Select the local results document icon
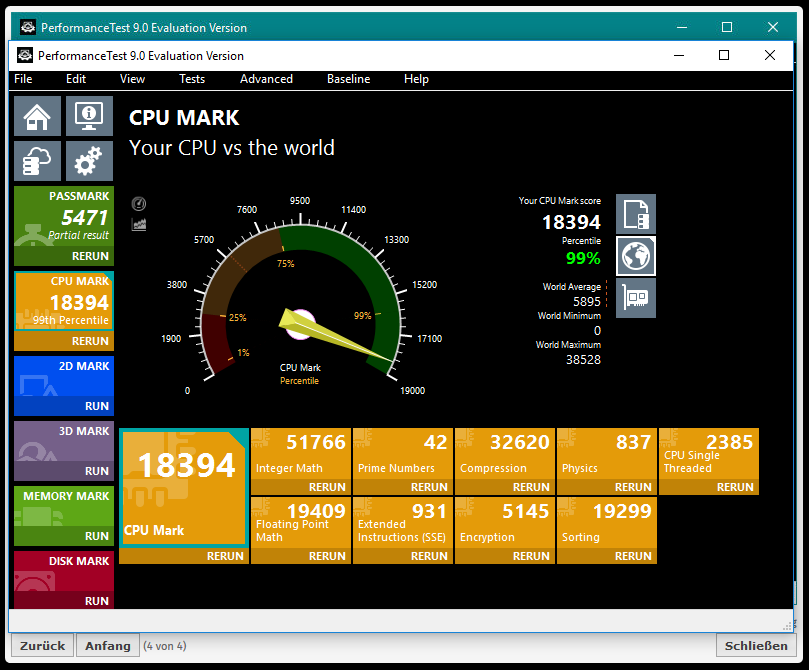The height and width of the screenshot is (670, 809). (x=636, y=214)
